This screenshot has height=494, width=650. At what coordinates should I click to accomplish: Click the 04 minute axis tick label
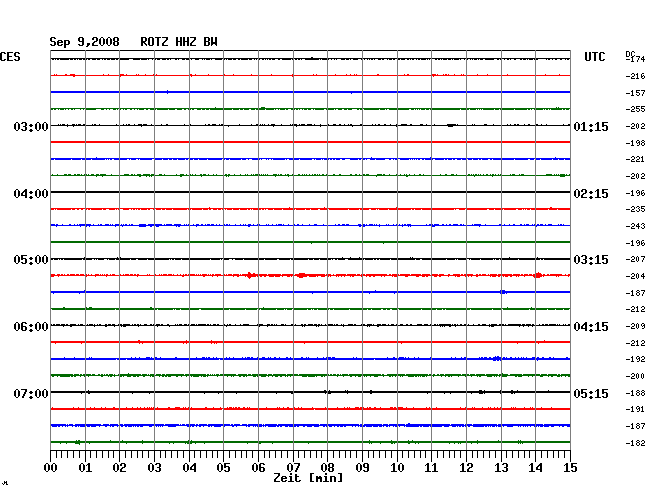pos(189,468)
